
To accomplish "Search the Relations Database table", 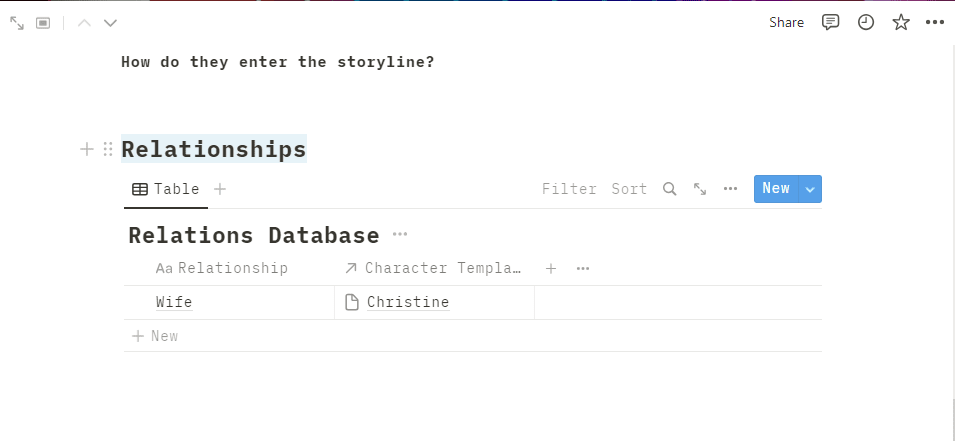I will (670, 189).
